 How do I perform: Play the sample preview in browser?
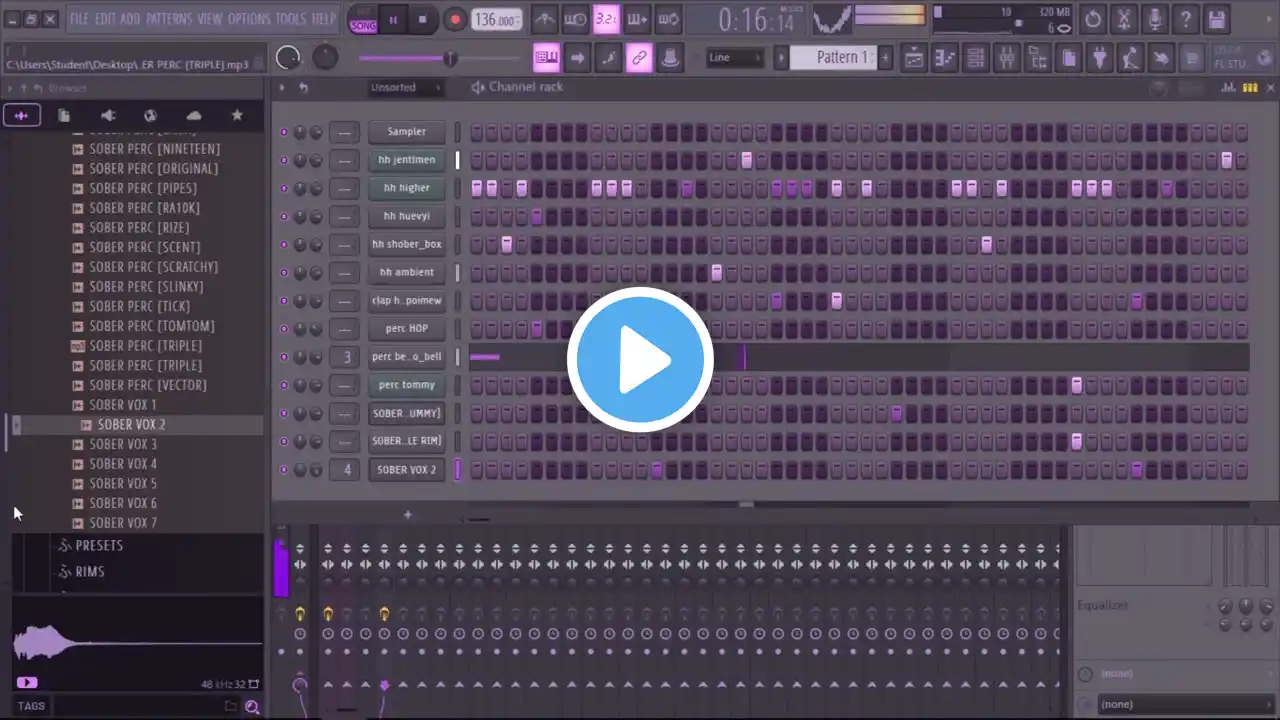(27, 683)
